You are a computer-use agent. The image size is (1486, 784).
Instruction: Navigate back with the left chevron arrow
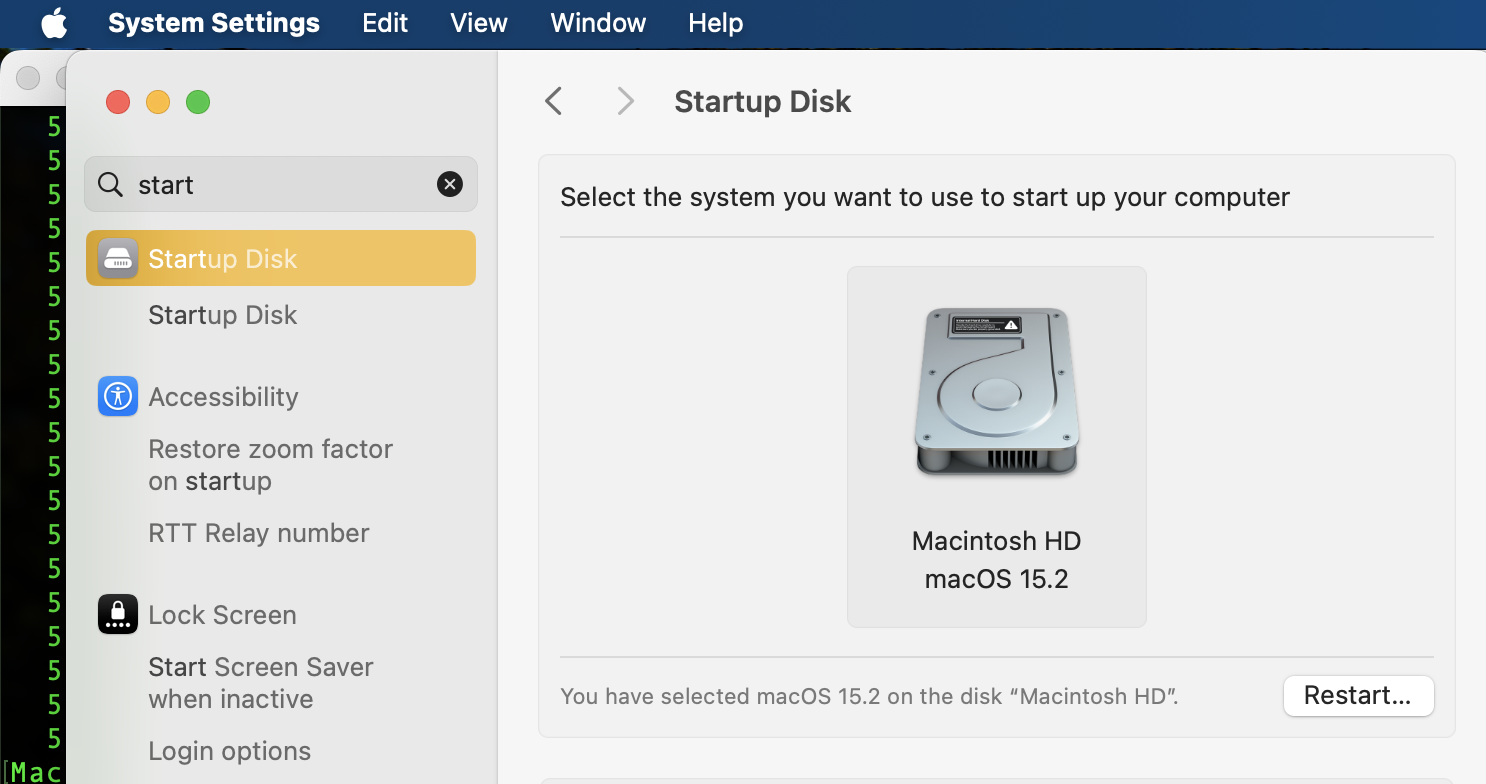coord(553,100)
